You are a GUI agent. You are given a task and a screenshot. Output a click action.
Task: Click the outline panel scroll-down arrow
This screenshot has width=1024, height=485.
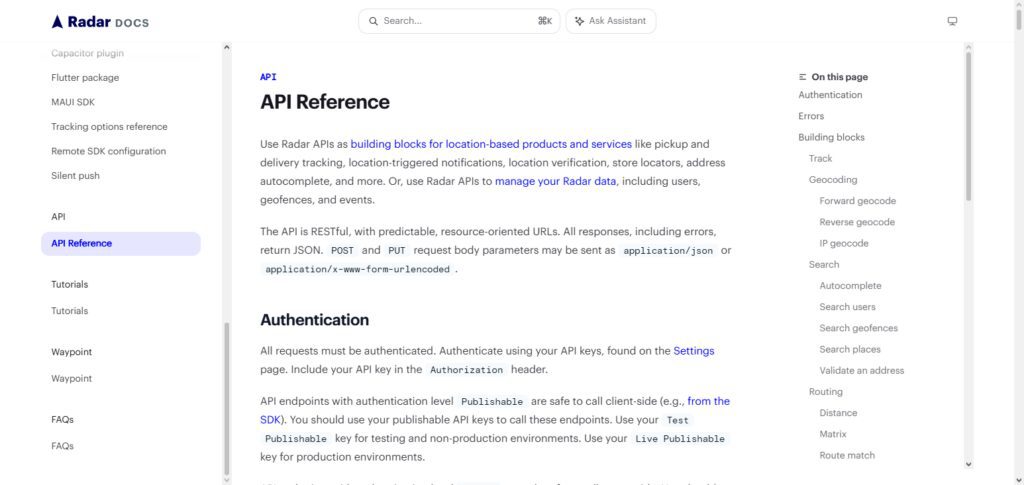pyautogui.click(x=968, y=465)
